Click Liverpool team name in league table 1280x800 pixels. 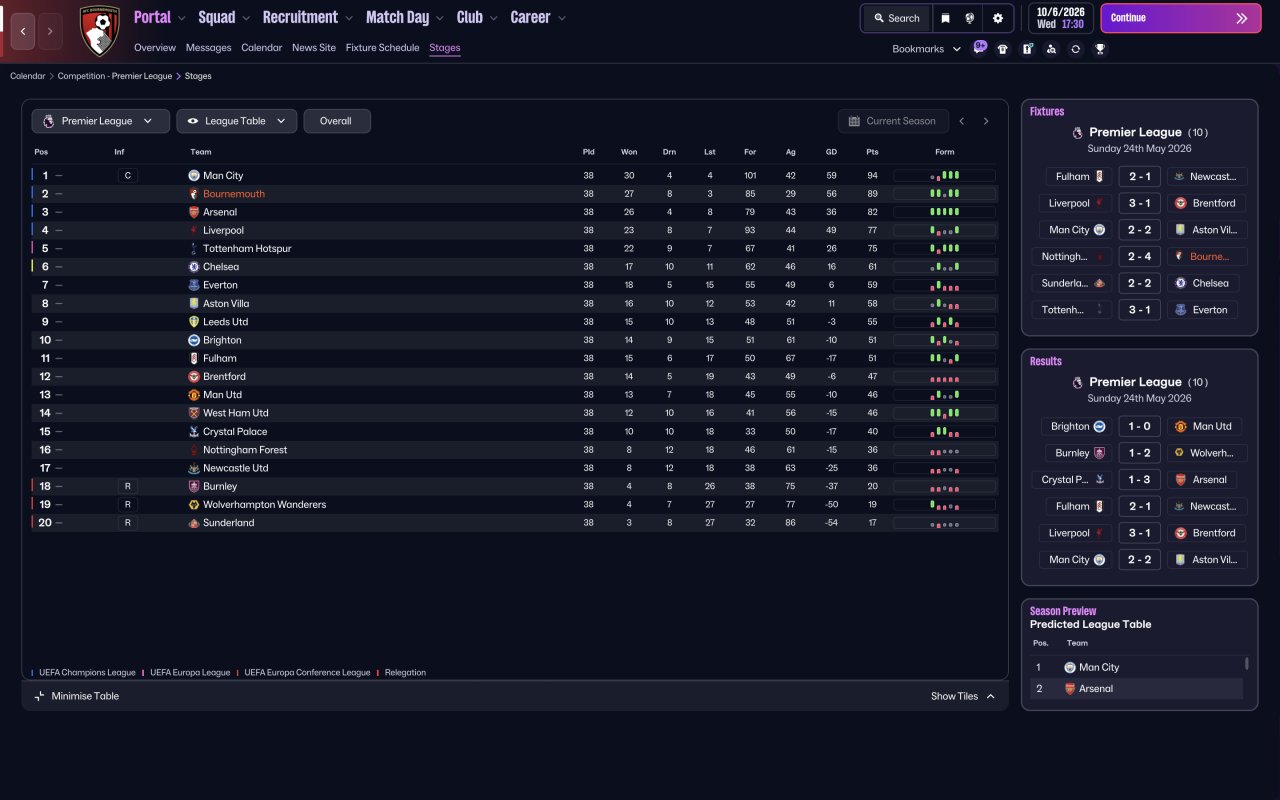(223, 231)
